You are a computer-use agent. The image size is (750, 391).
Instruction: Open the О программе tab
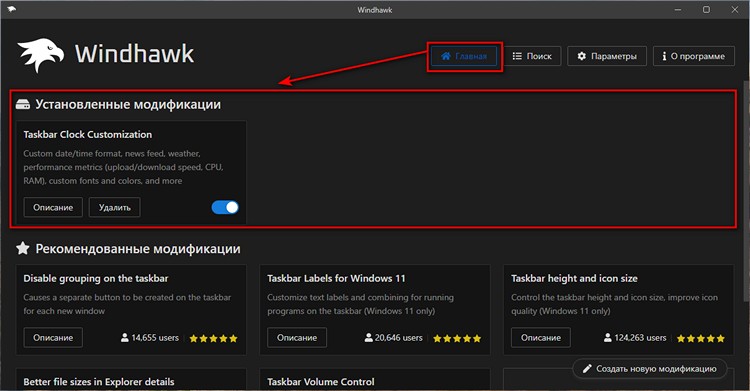click(694, 56)
